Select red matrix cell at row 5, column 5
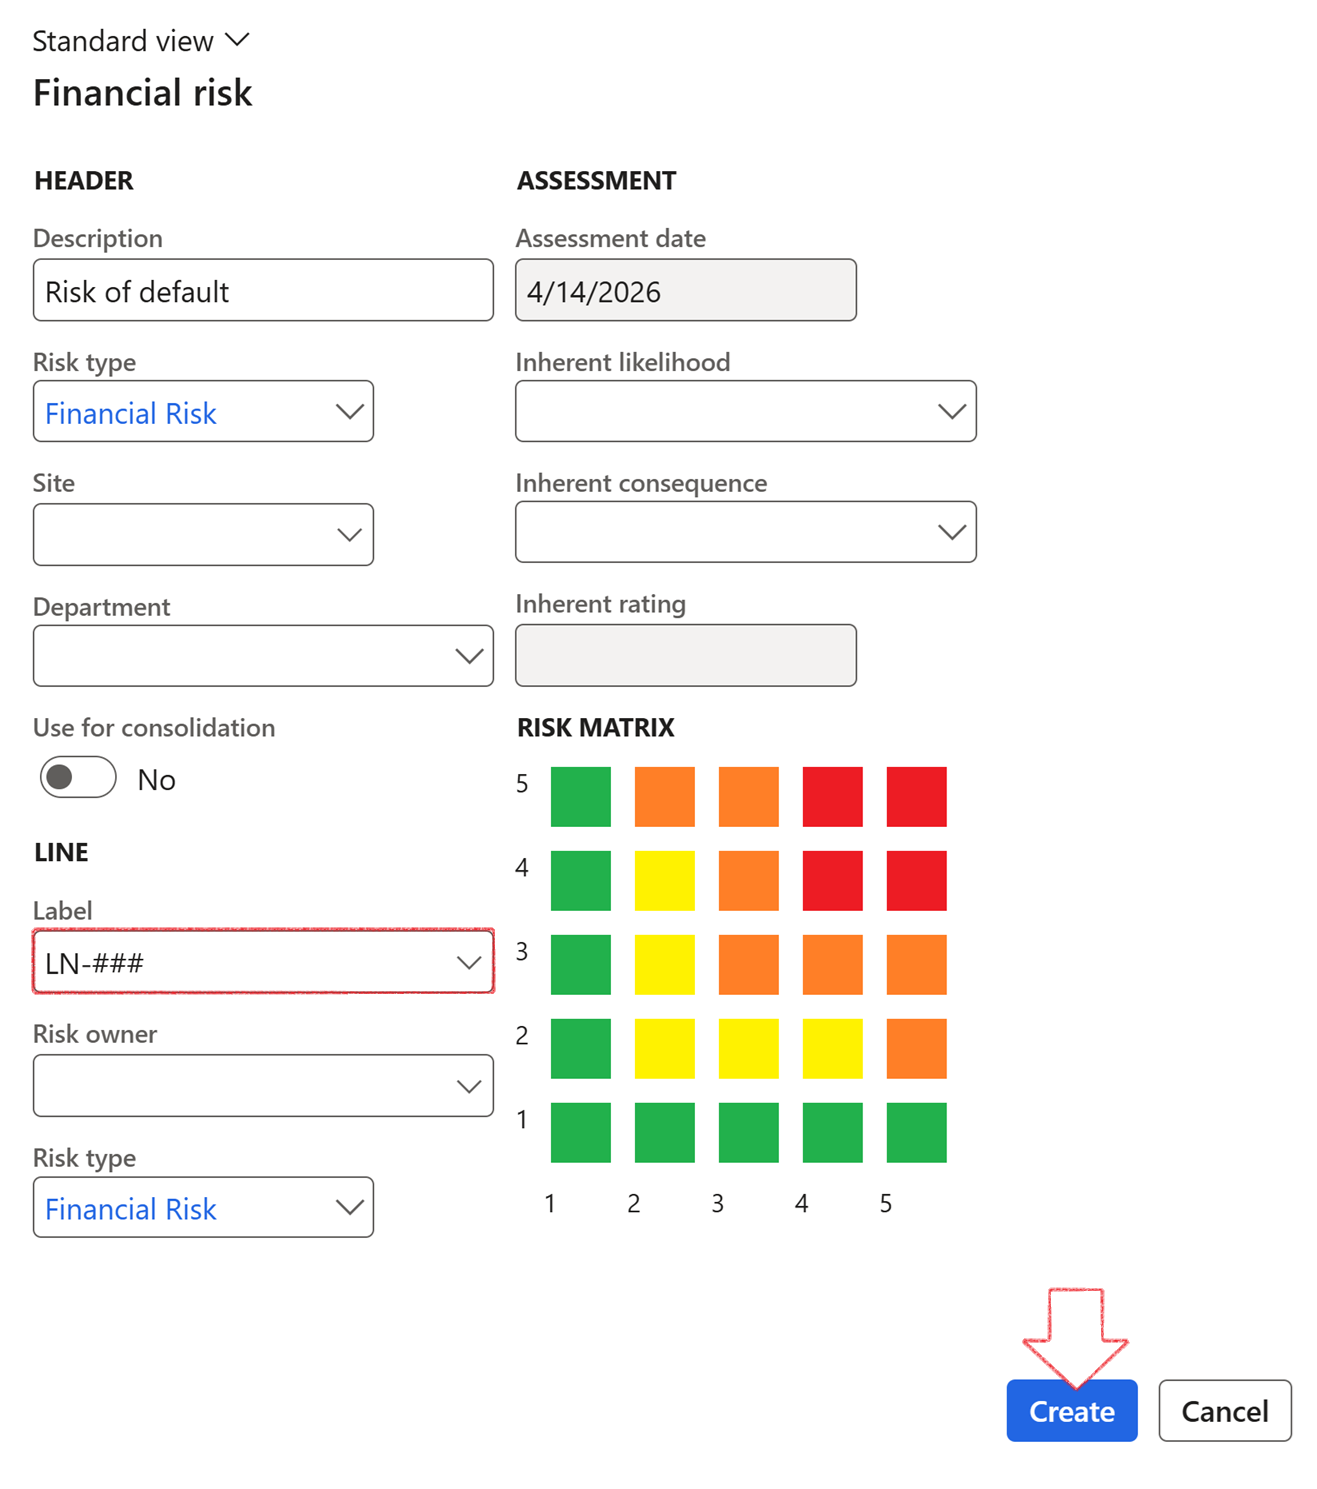Image resolution: width=1317 pixels, height=1489 pixels. 916,797
